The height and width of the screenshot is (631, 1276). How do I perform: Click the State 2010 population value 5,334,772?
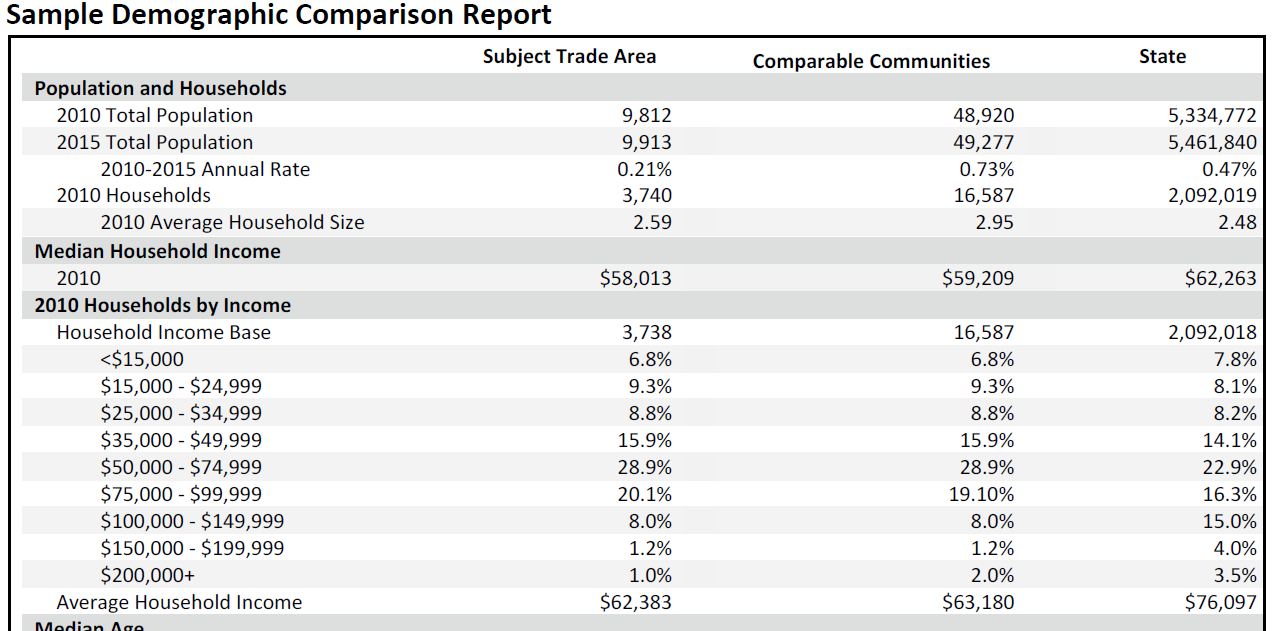click(1212, 115)
